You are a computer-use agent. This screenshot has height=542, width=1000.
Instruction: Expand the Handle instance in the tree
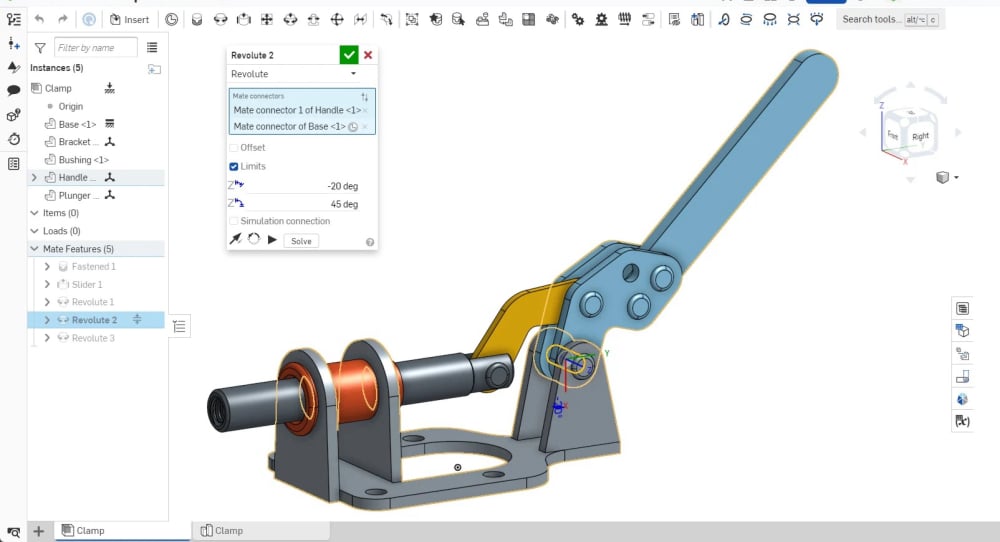point(34,178)
